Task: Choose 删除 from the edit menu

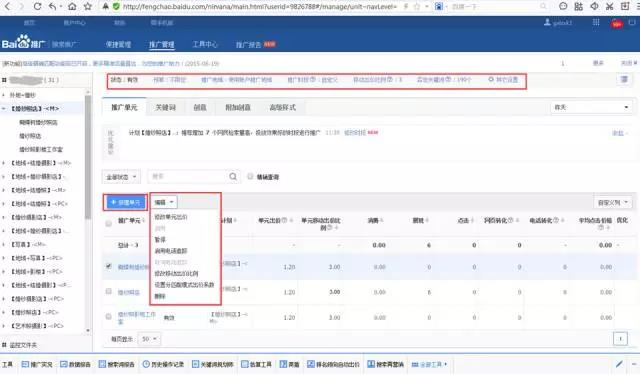Action: (x=160, y=296)
